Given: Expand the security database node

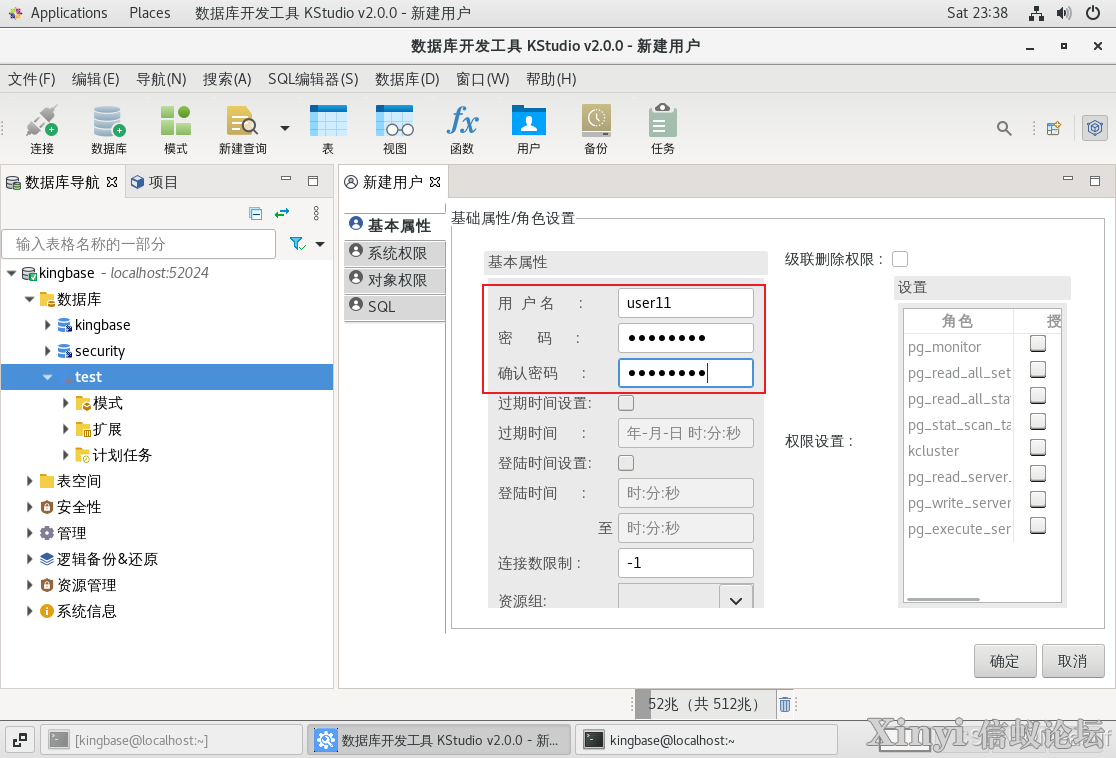Looking at the screenshot, I should (47, 351).
